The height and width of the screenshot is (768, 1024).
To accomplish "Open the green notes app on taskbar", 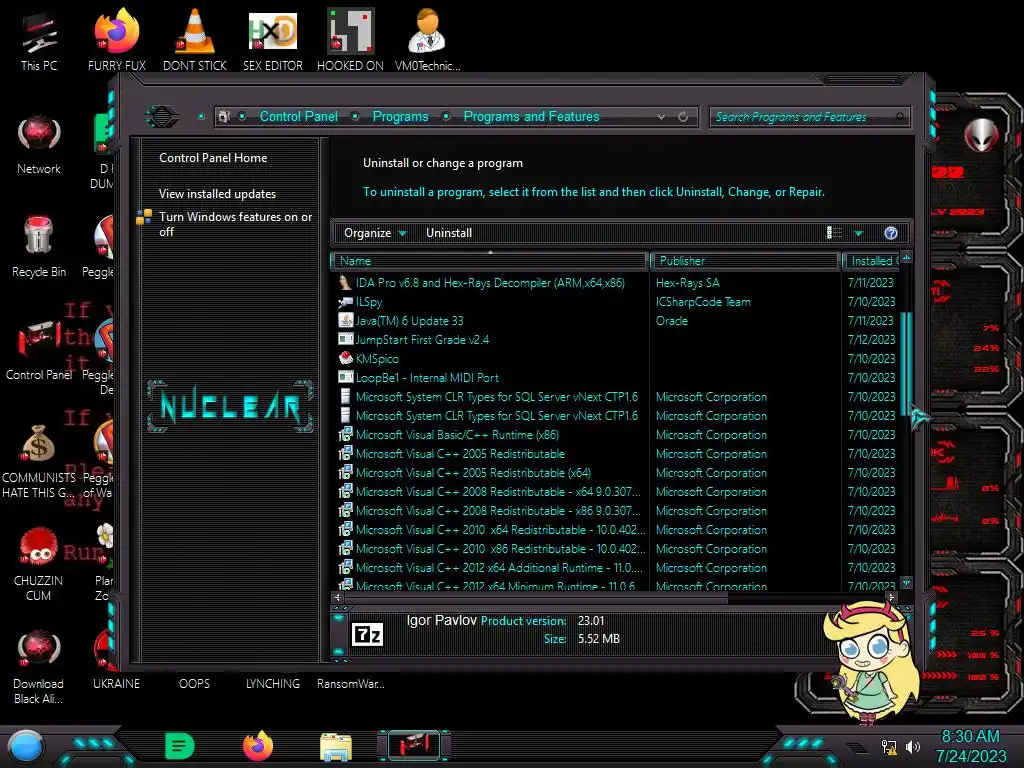I will [180, 746].
